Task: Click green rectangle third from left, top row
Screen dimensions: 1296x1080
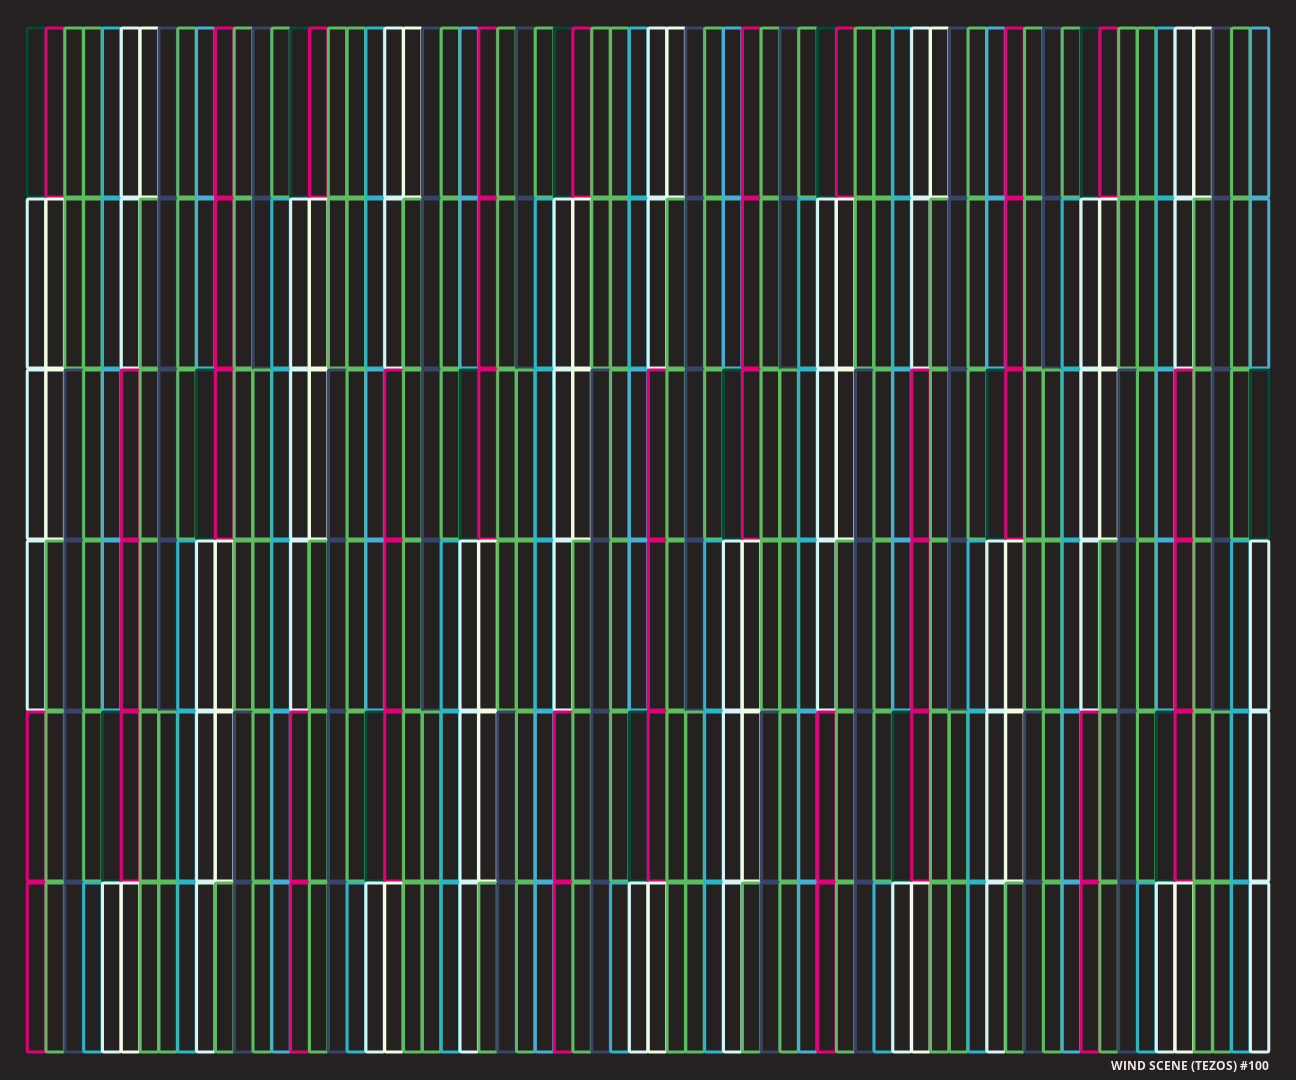Action: [x=74, y=112]
